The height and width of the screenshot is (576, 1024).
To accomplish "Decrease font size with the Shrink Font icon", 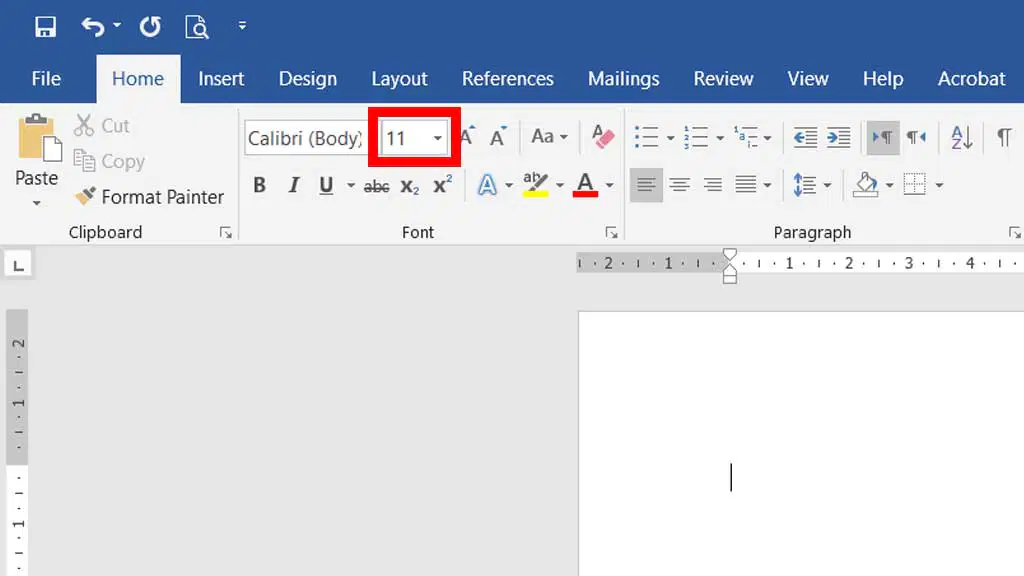I will (x=498, y=137).
